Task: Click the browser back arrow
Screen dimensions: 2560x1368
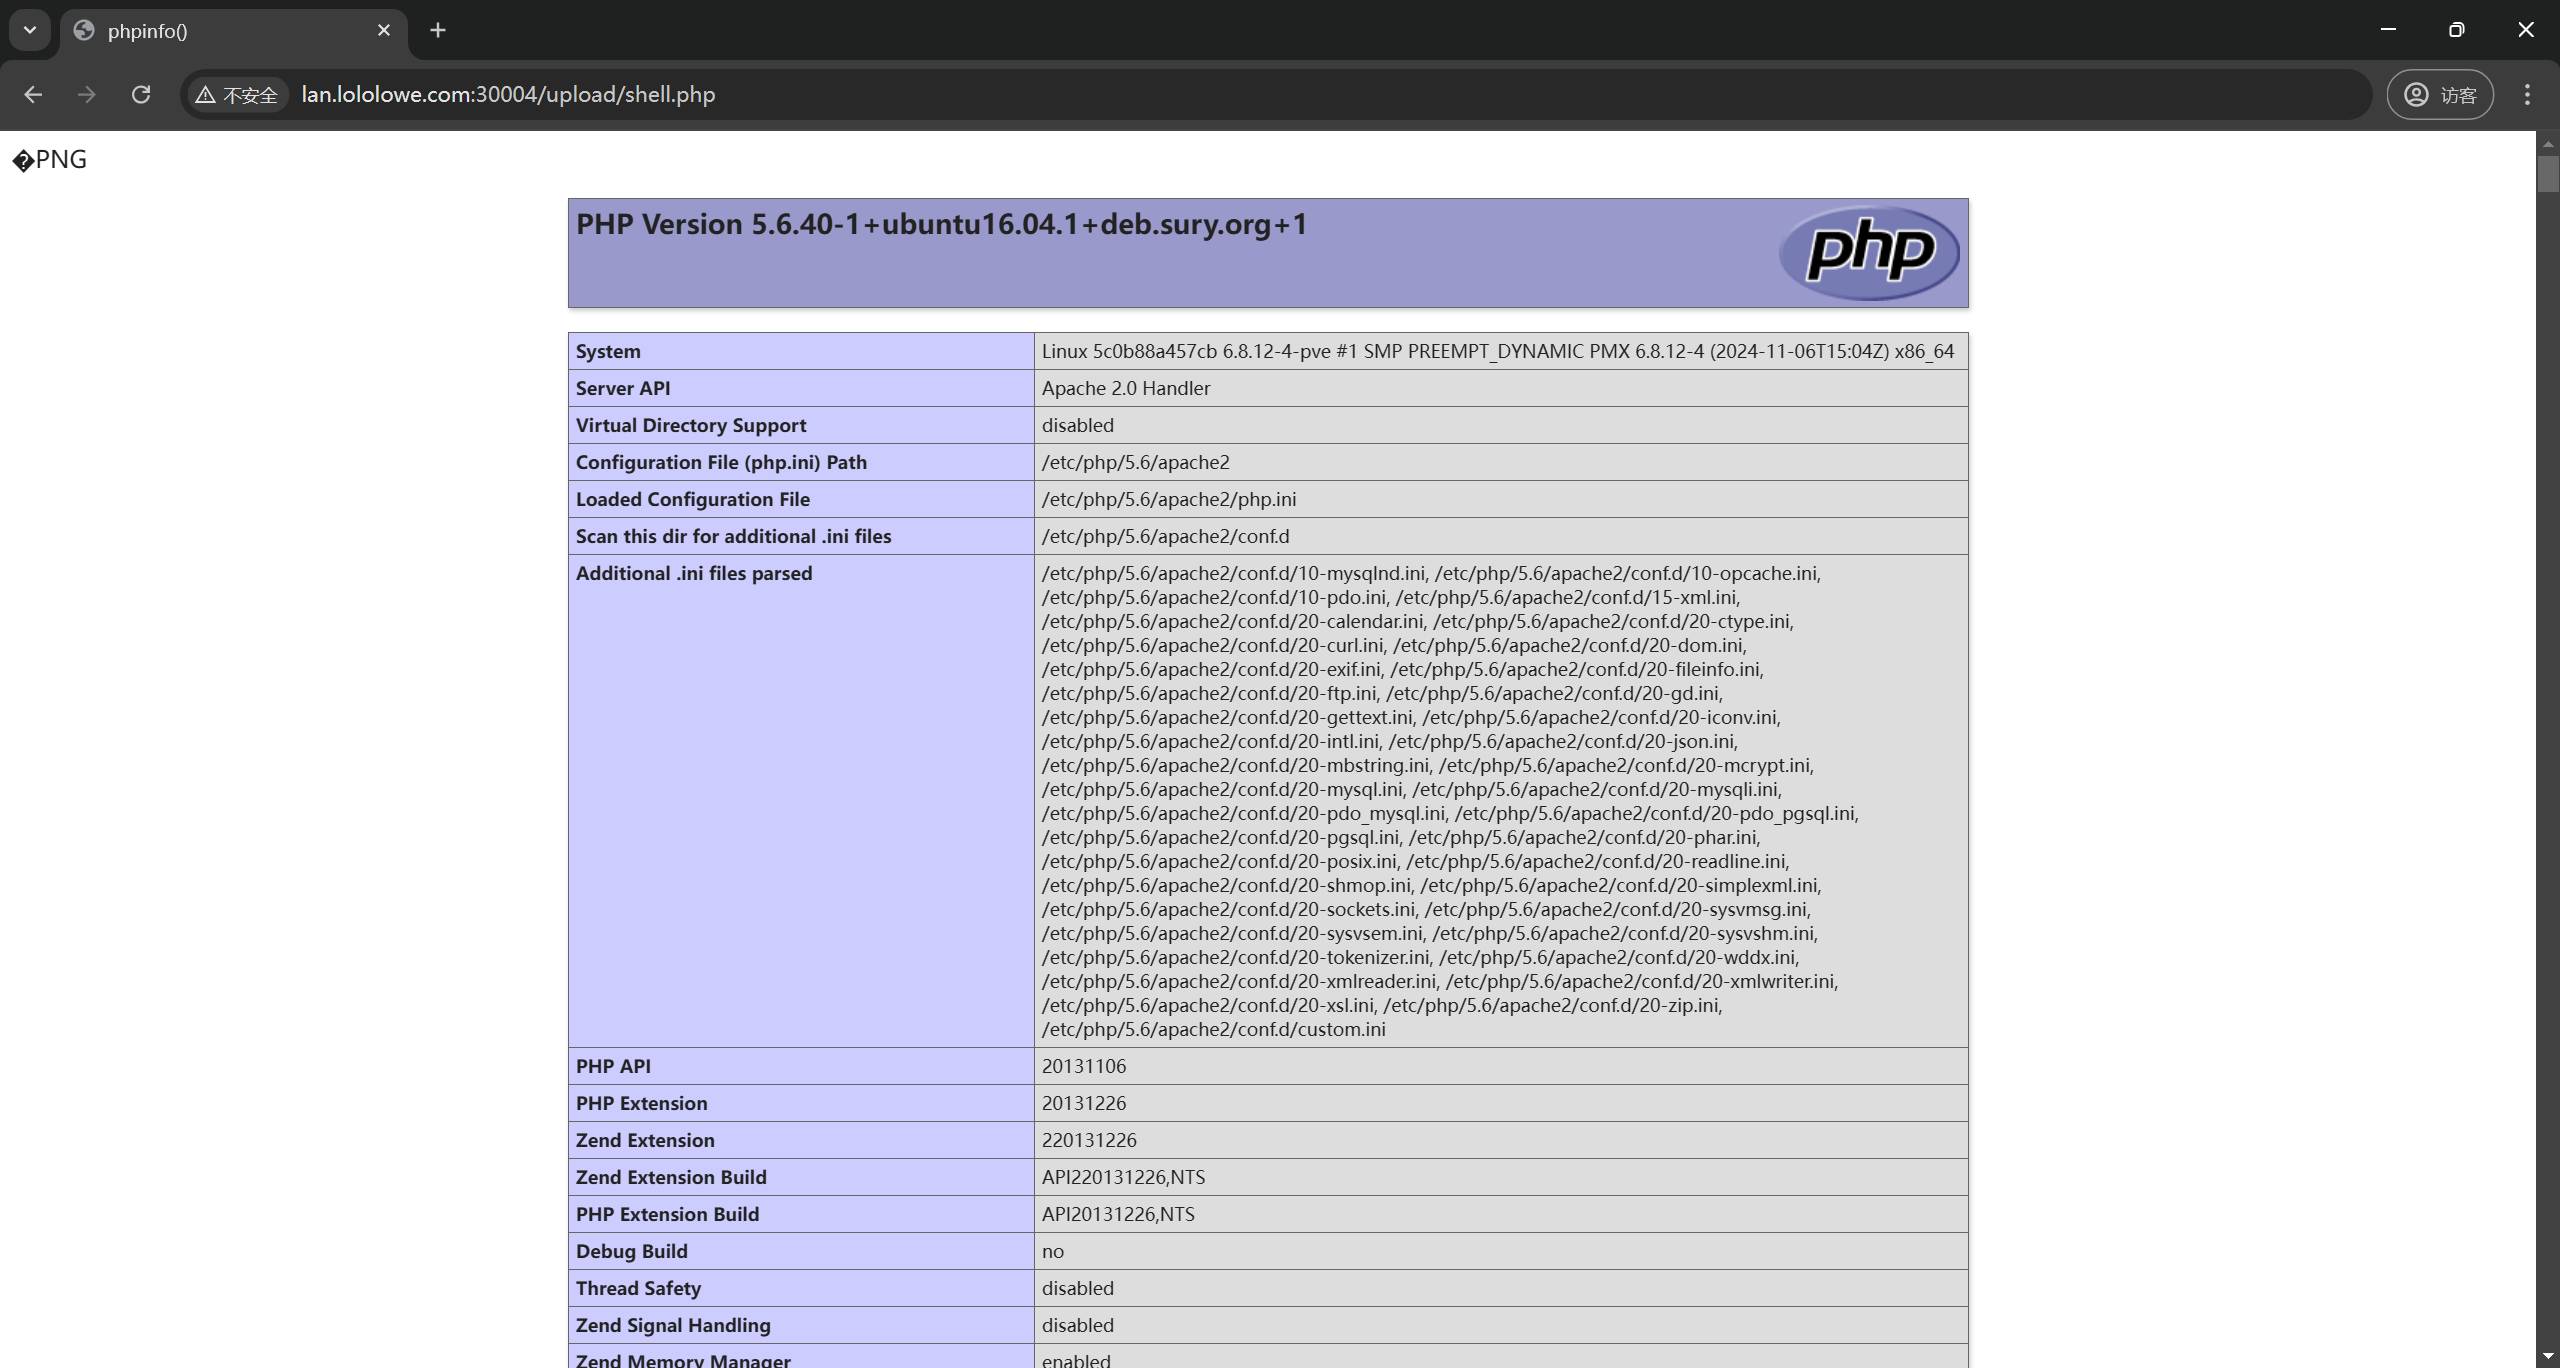Action: click(33, 95)
